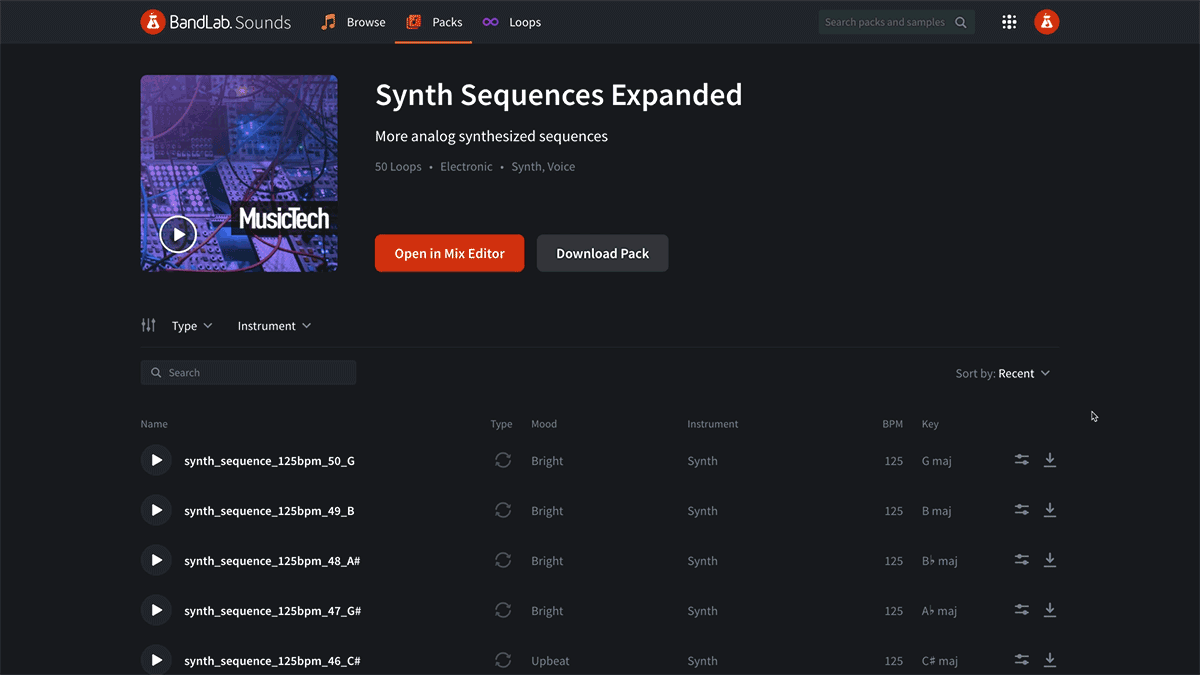Image resolution: width=1200 pixels, height=675 pixels.
Task: Click inside the loop search field
Action: (x=248, y=372)
